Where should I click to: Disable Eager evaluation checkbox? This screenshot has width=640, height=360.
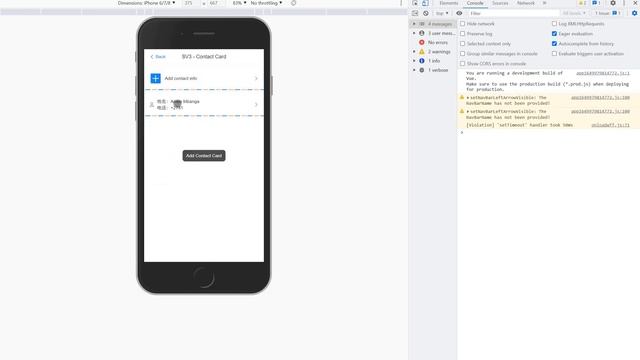click(x=554, y=33)
